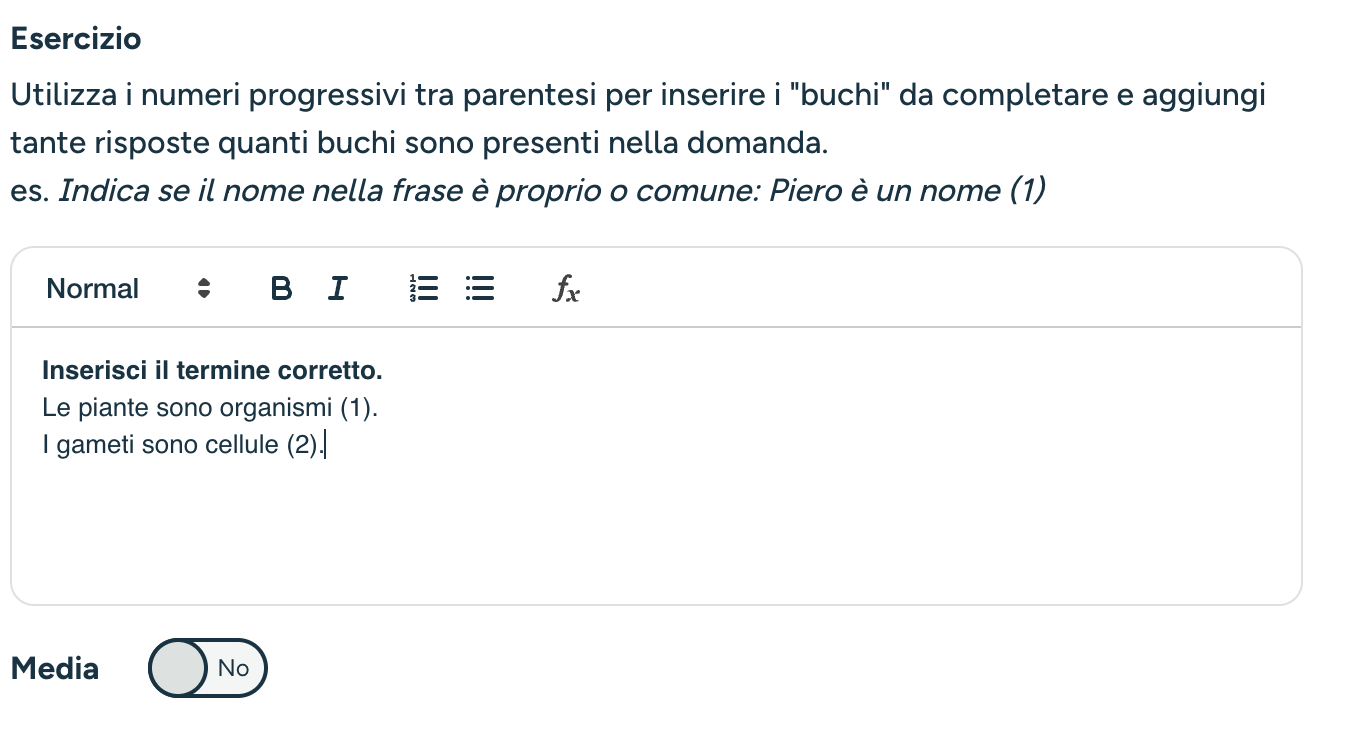Place cursor after the (1) placeholder
This screenshot has width=1362, height=748.
374,408
